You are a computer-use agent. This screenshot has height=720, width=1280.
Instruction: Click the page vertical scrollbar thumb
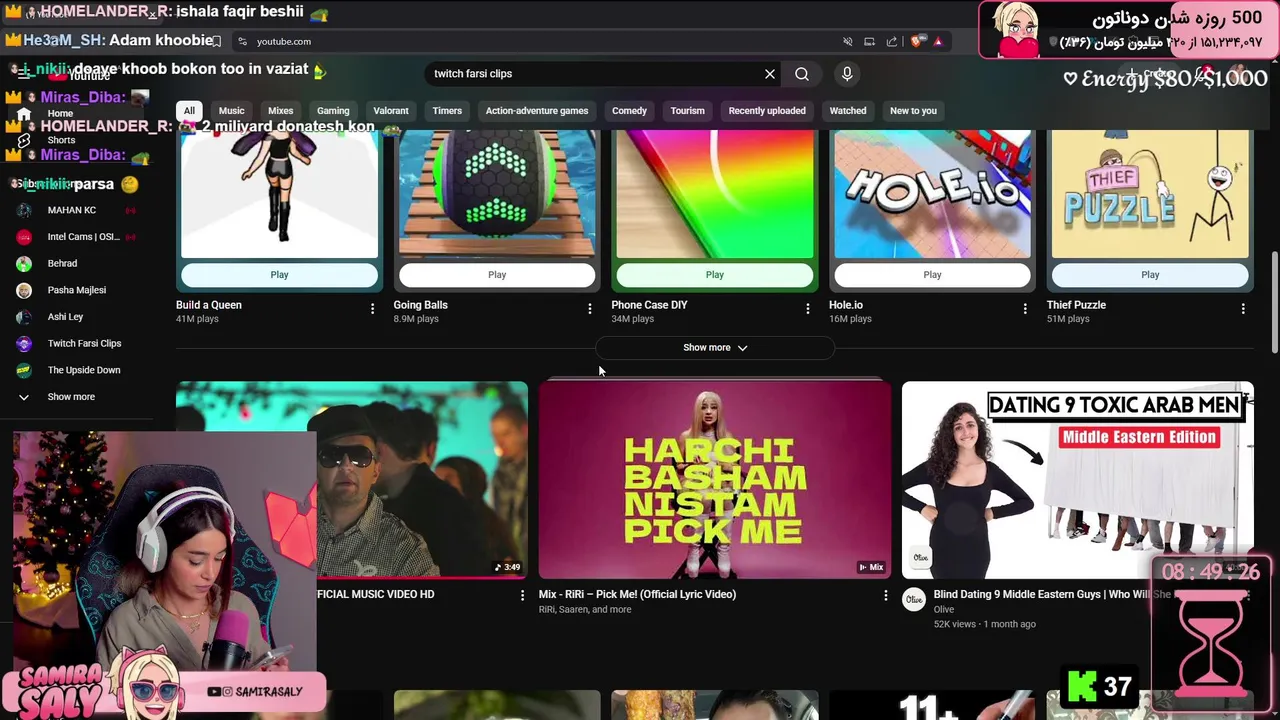1274,302
